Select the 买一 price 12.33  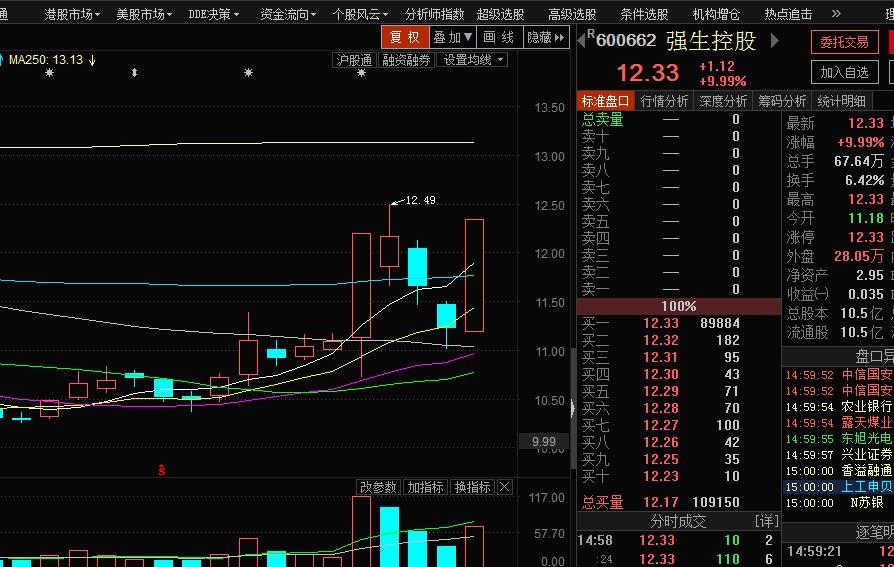pos(661,323)
